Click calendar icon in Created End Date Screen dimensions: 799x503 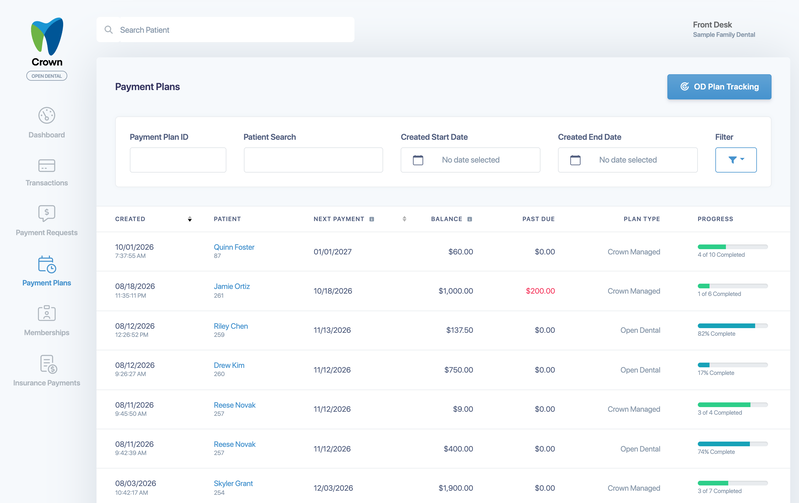coord(575,160)
